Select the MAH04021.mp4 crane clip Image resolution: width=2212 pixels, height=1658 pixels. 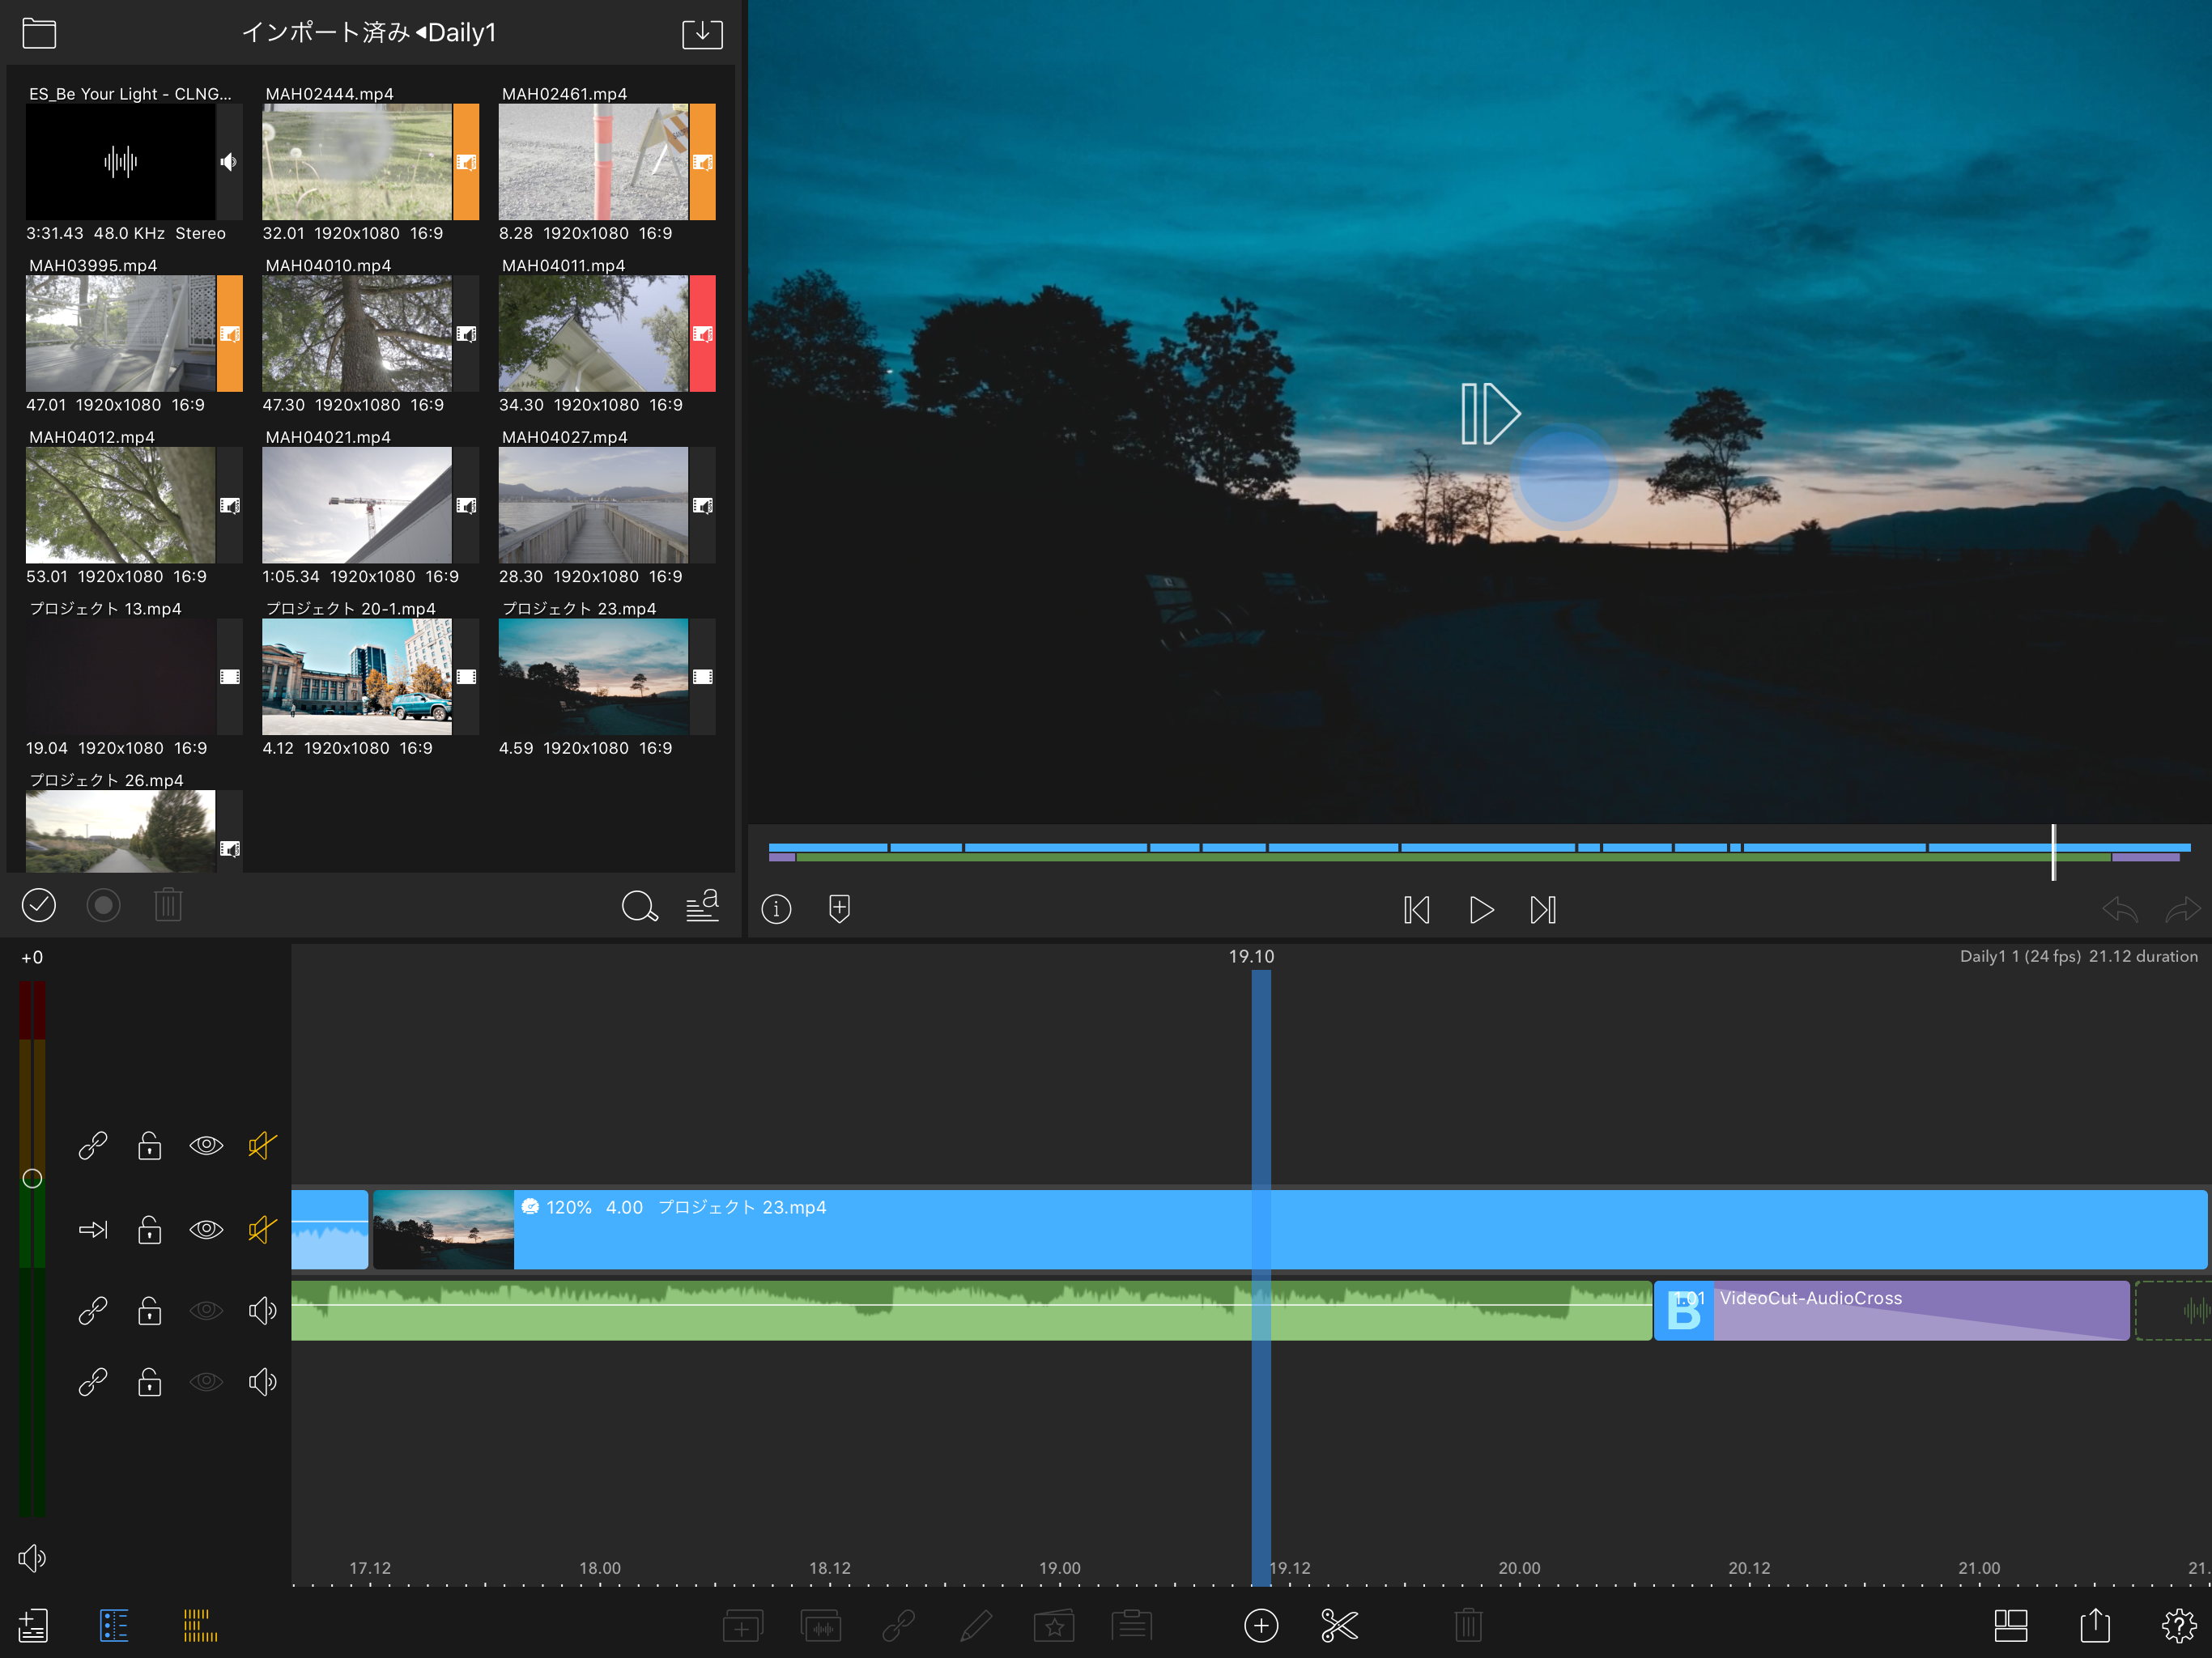coord(356,505)
